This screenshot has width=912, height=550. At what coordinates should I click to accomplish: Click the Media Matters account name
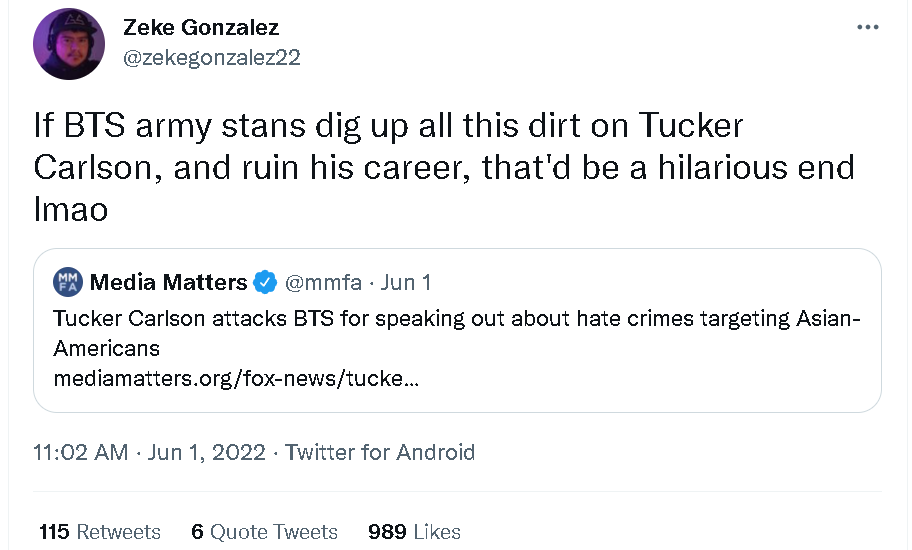[168, 282]
